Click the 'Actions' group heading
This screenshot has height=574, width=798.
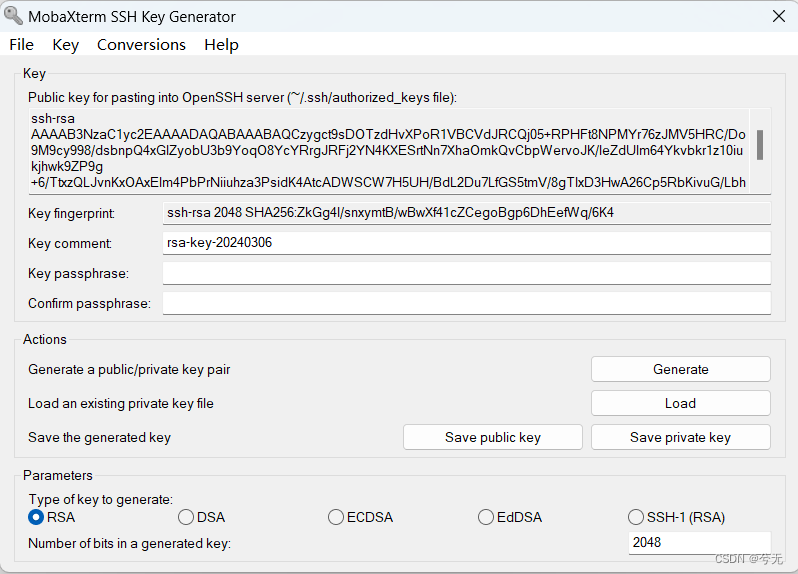(x=45, y=339)
